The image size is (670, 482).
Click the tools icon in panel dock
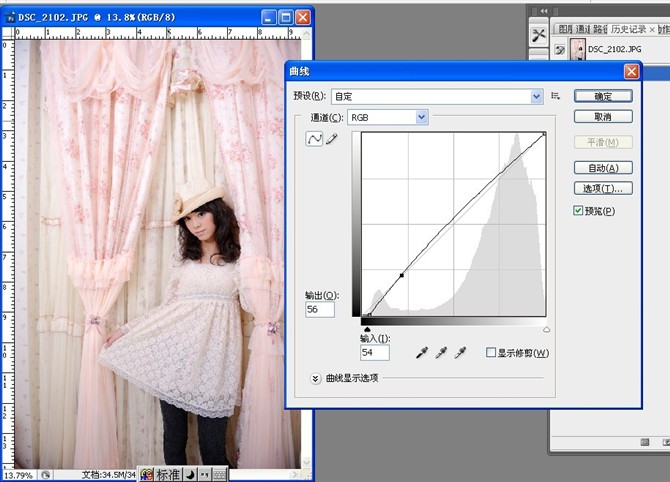(538, 35)
